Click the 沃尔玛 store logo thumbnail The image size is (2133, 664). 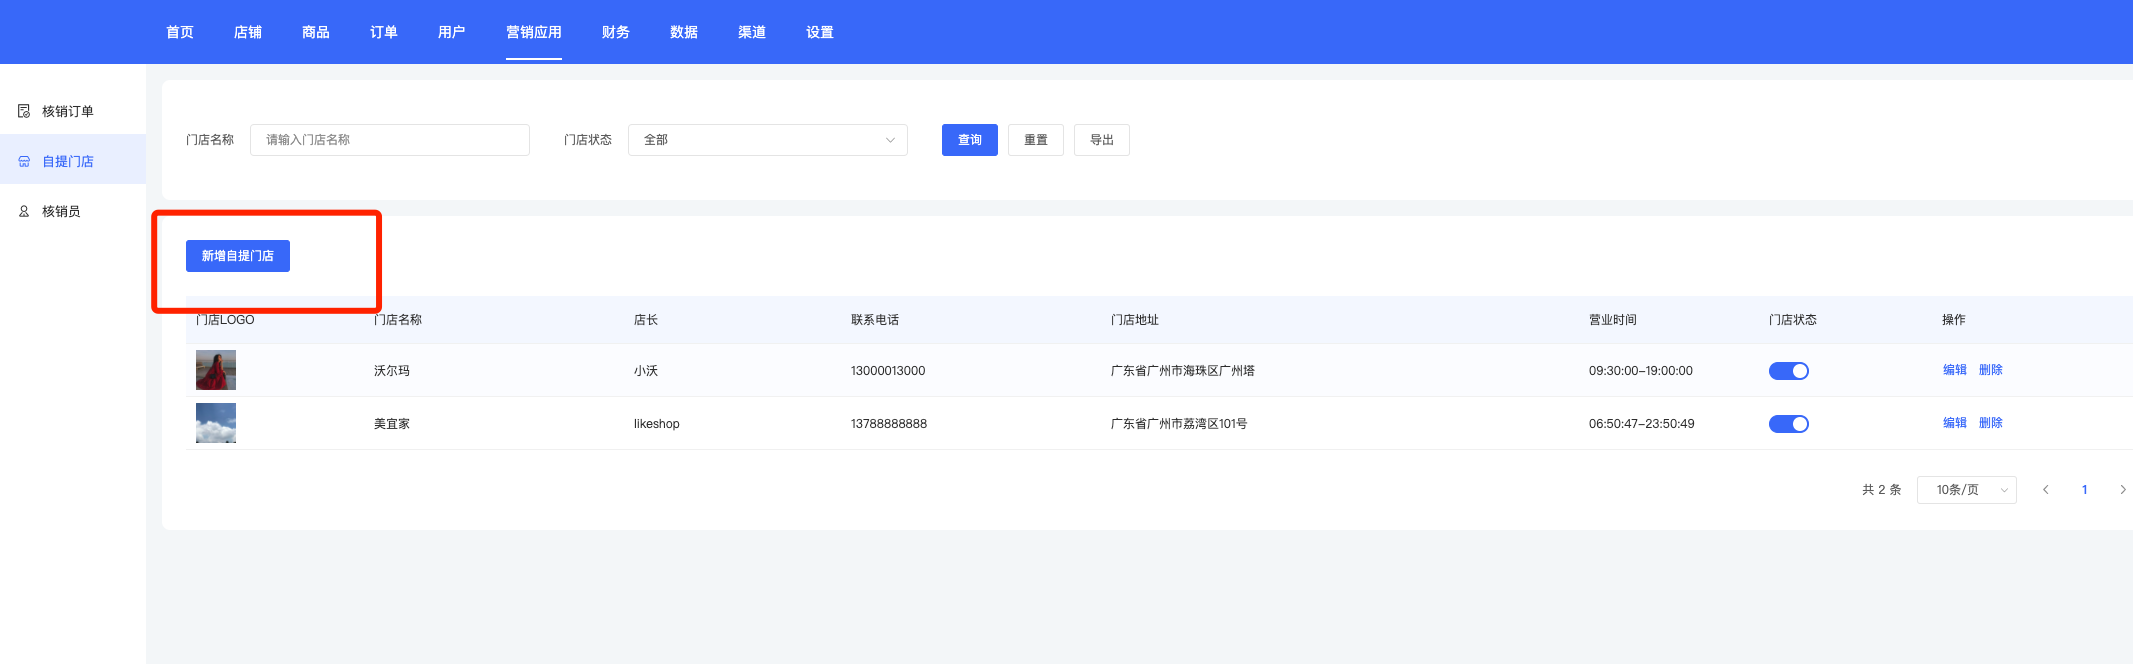click(x=216, y=370)
